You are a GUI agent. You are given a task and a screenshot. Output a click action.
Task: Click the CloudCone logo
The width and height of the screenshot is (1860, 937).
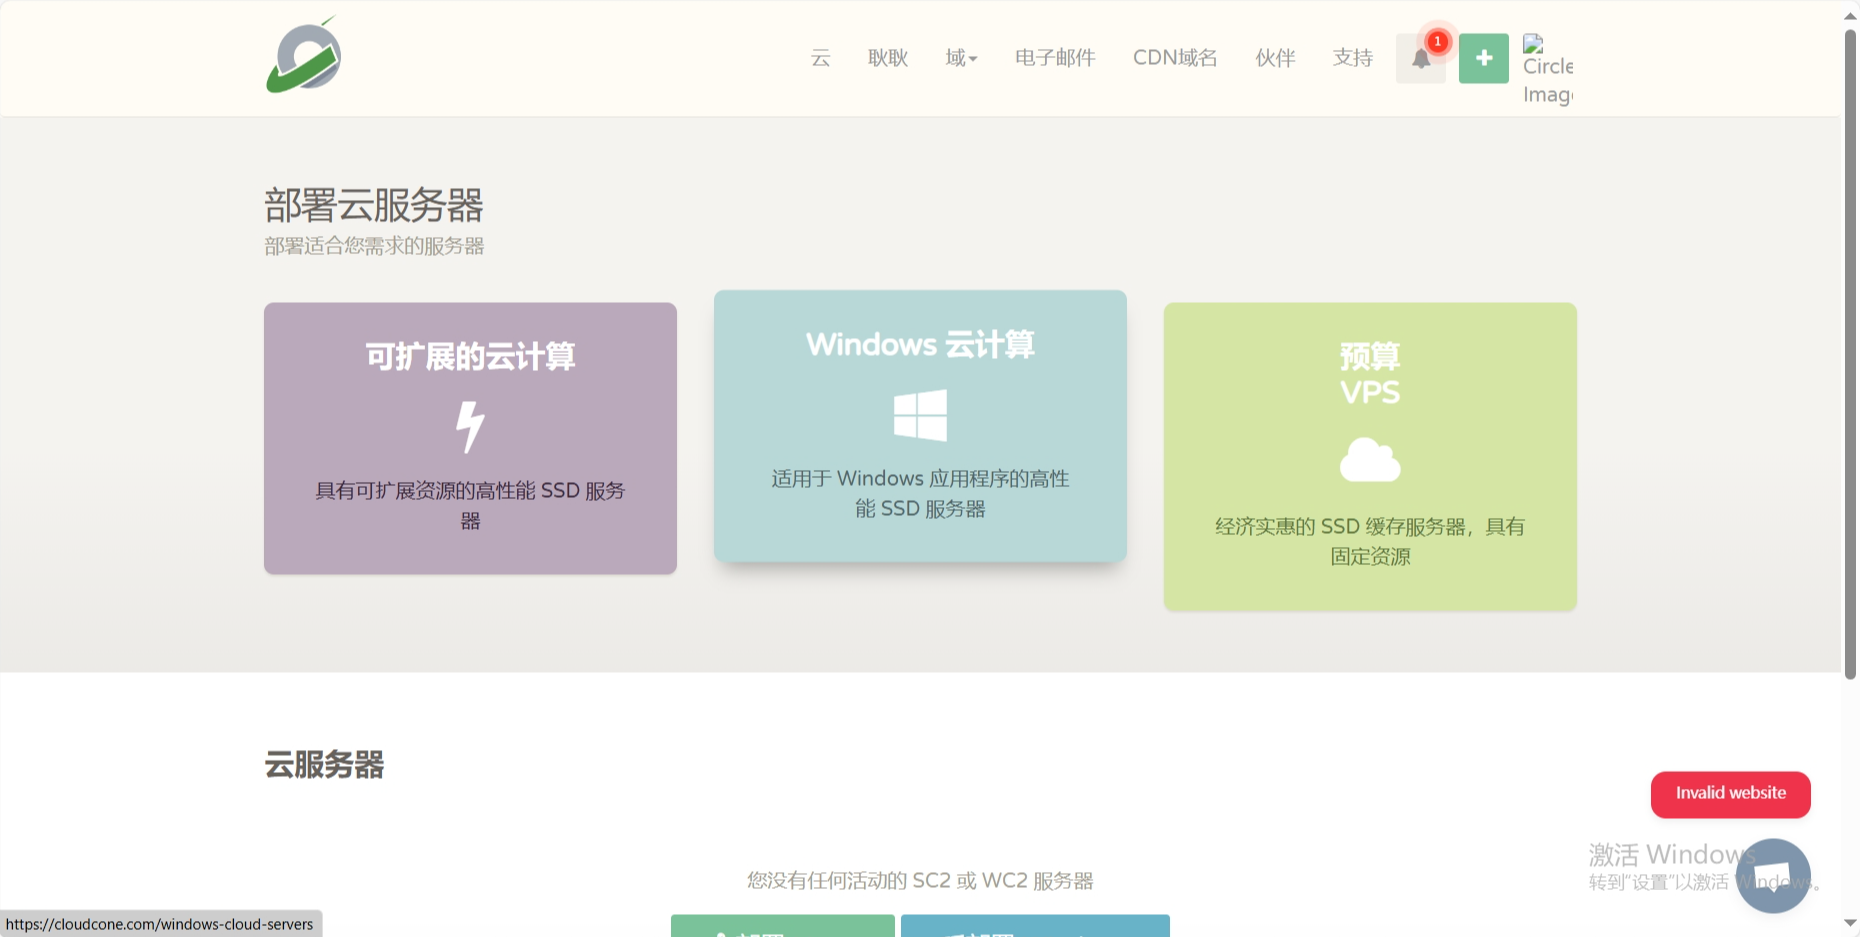pyautogui.click(x=302, y=55)
